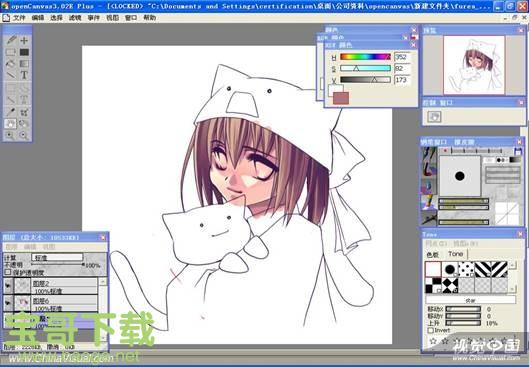Adjust the 移动X slider in Tone panel
Viewport: 529px width, 367px height.
point(463,309)
